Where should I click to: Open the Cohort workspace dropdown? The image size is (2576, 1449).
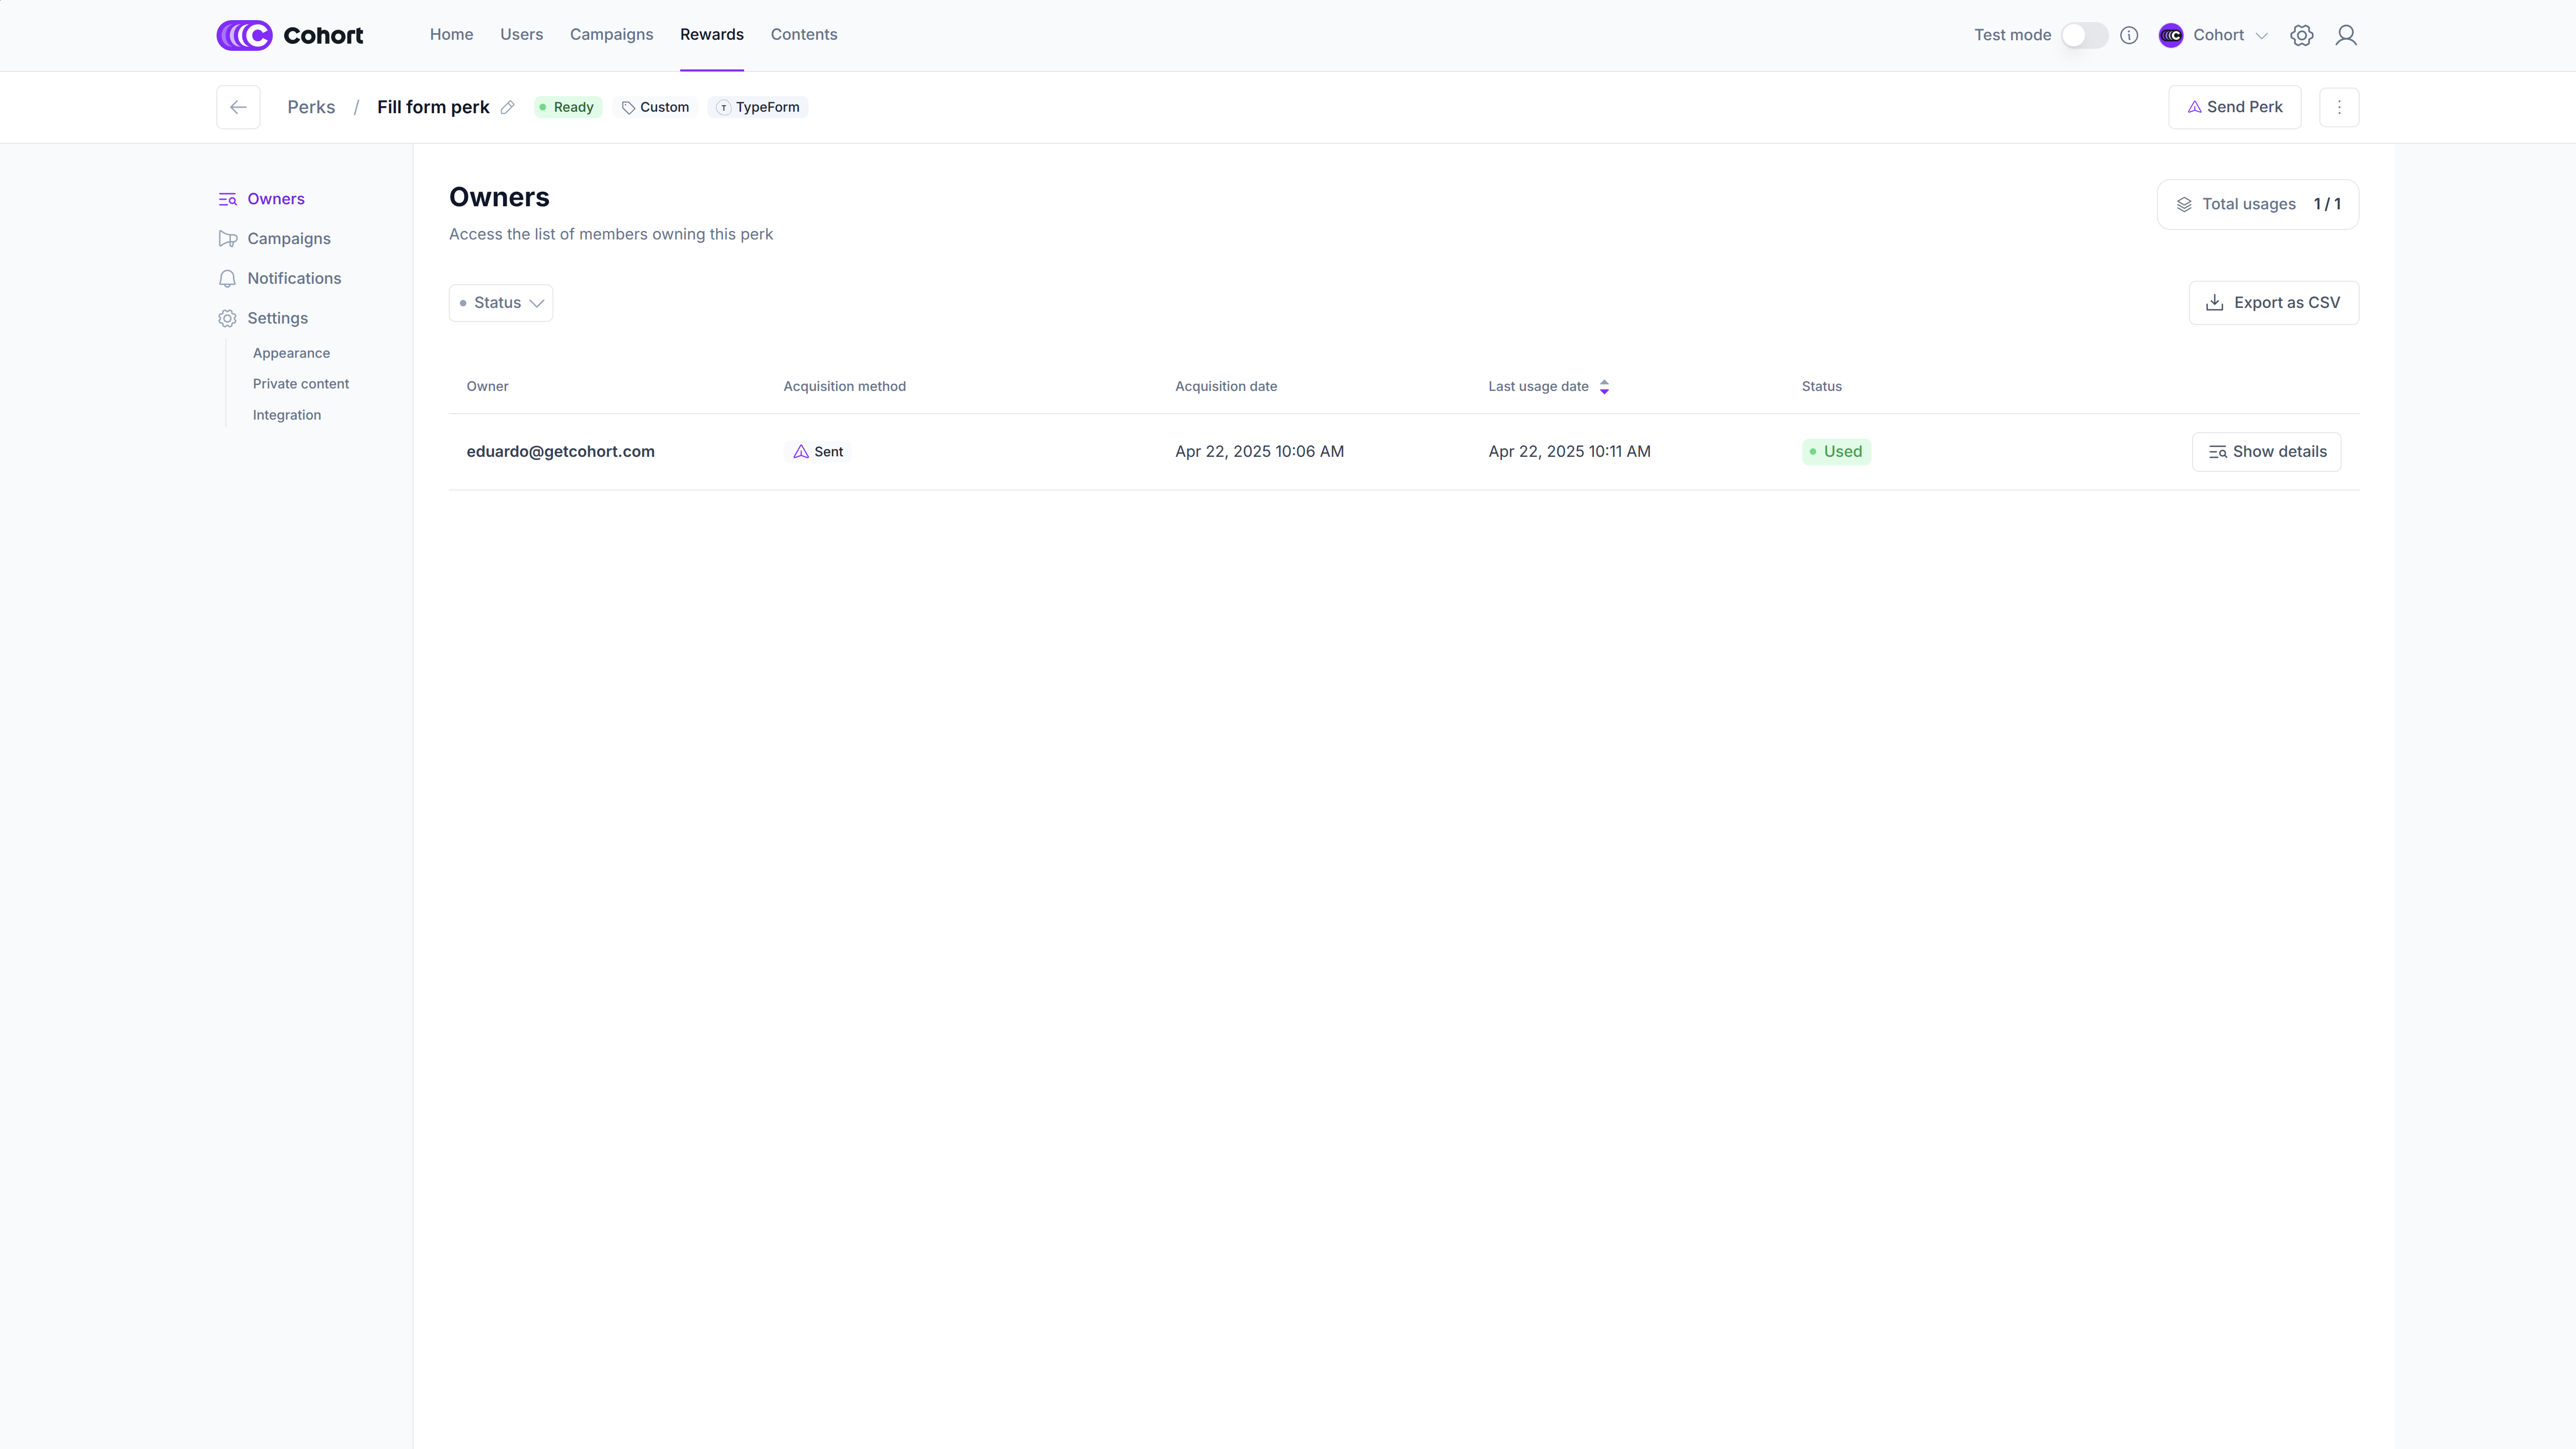[x=2213, y=35]
